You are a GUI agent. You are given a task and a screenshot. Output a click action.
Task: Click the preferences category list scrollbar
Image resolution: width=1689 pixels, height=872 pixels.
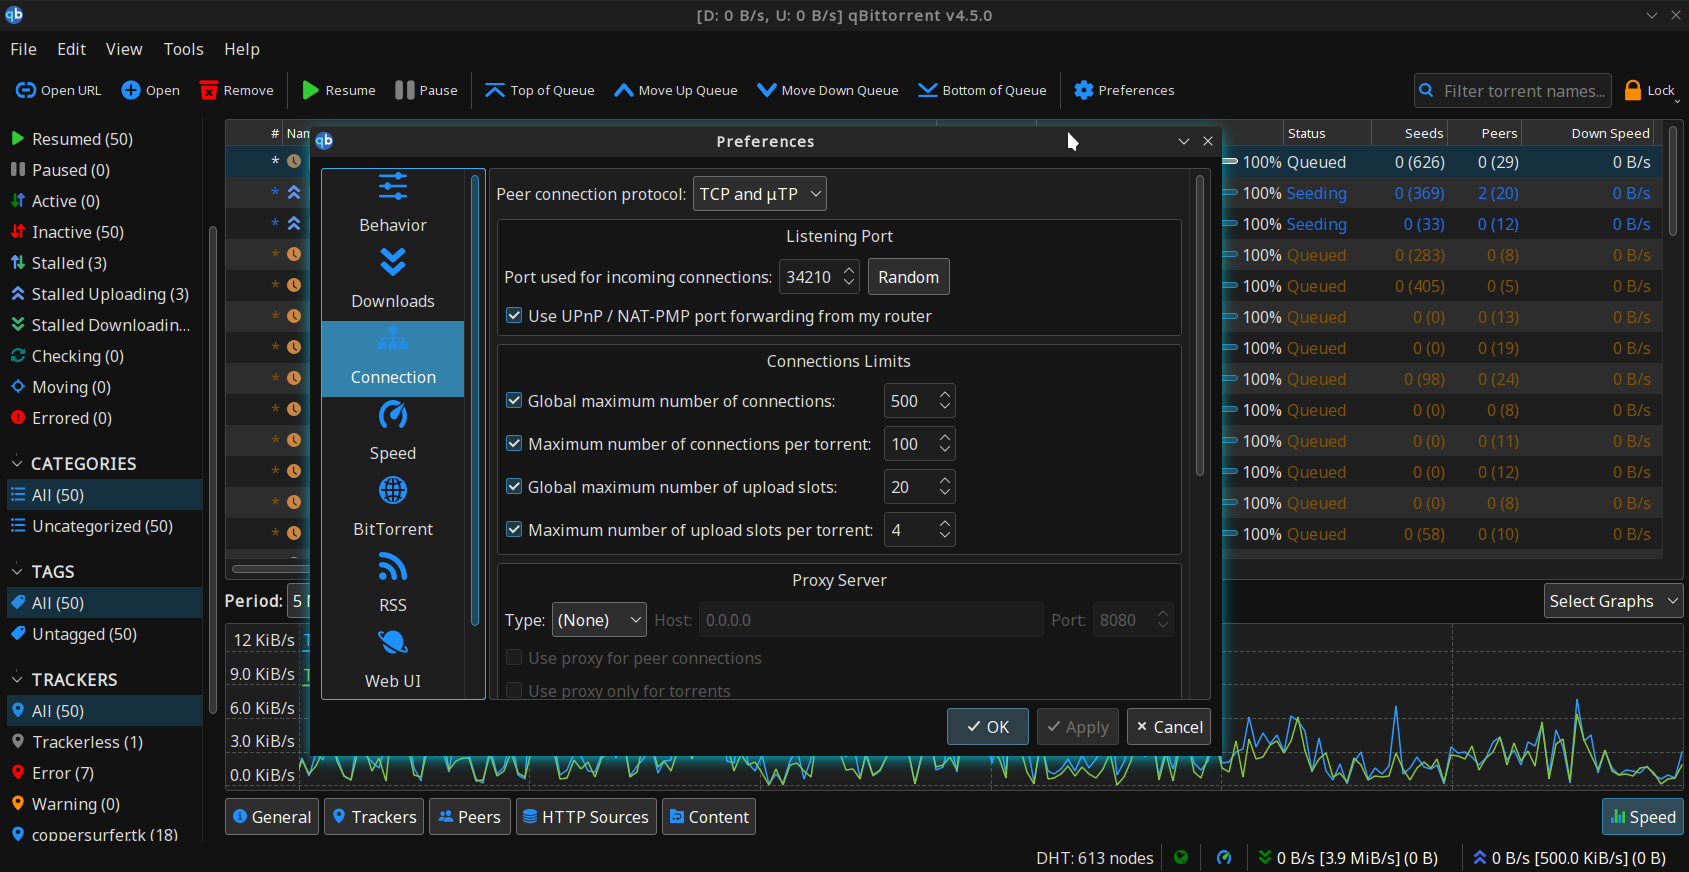click(474, 400)
